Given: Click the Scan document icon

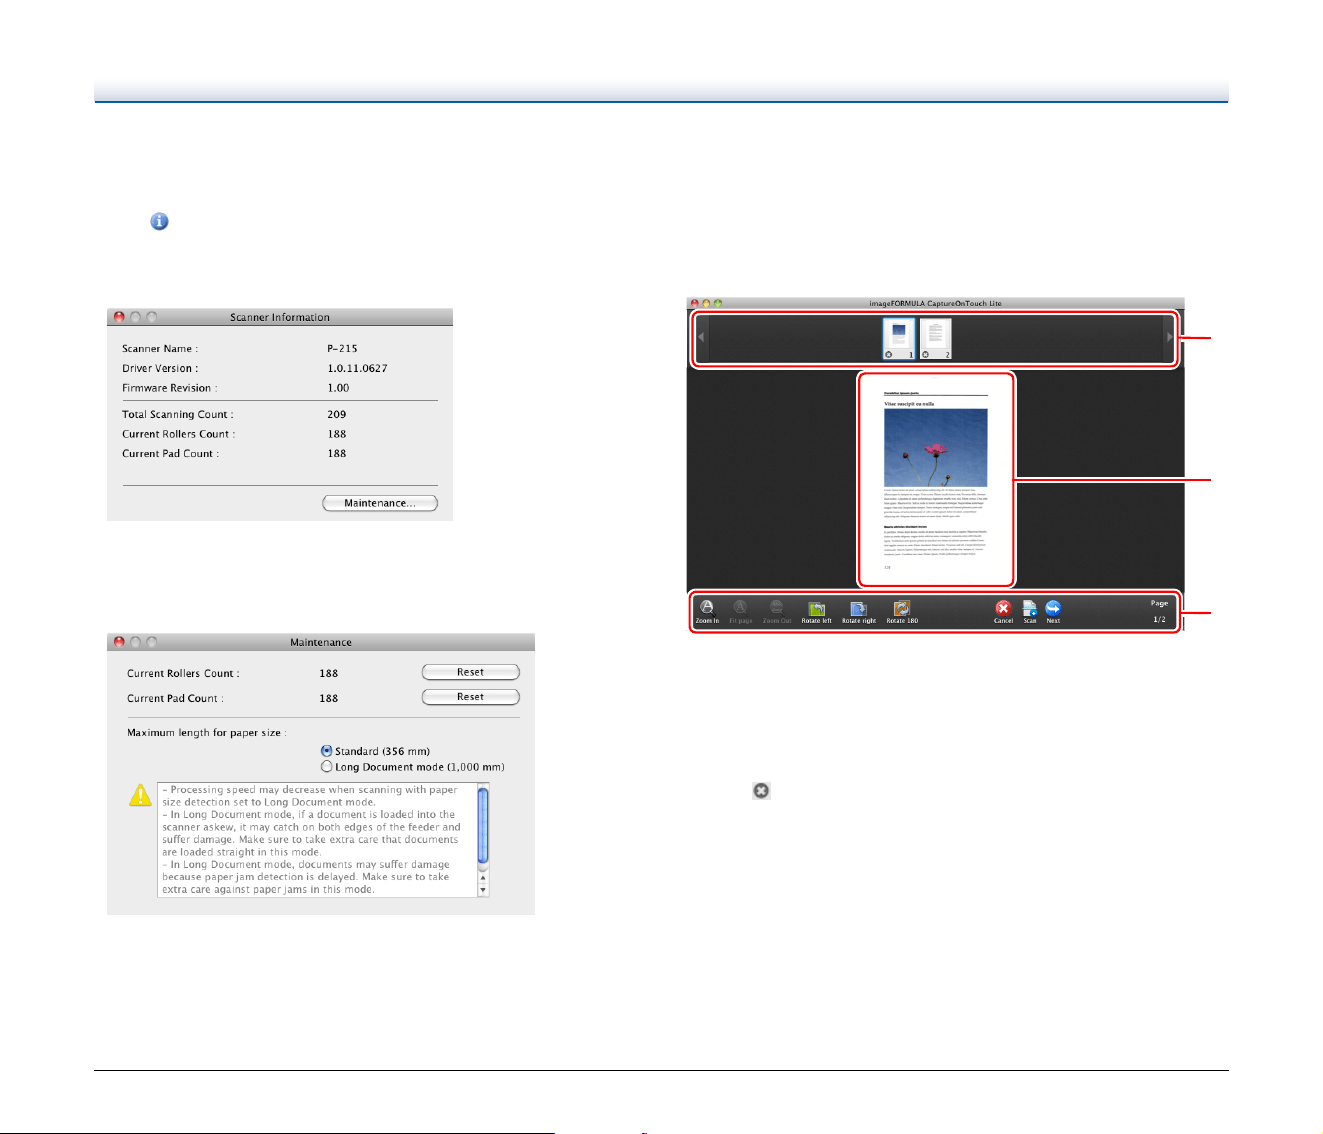Looking at the screenshot, I should (1029, 608).
